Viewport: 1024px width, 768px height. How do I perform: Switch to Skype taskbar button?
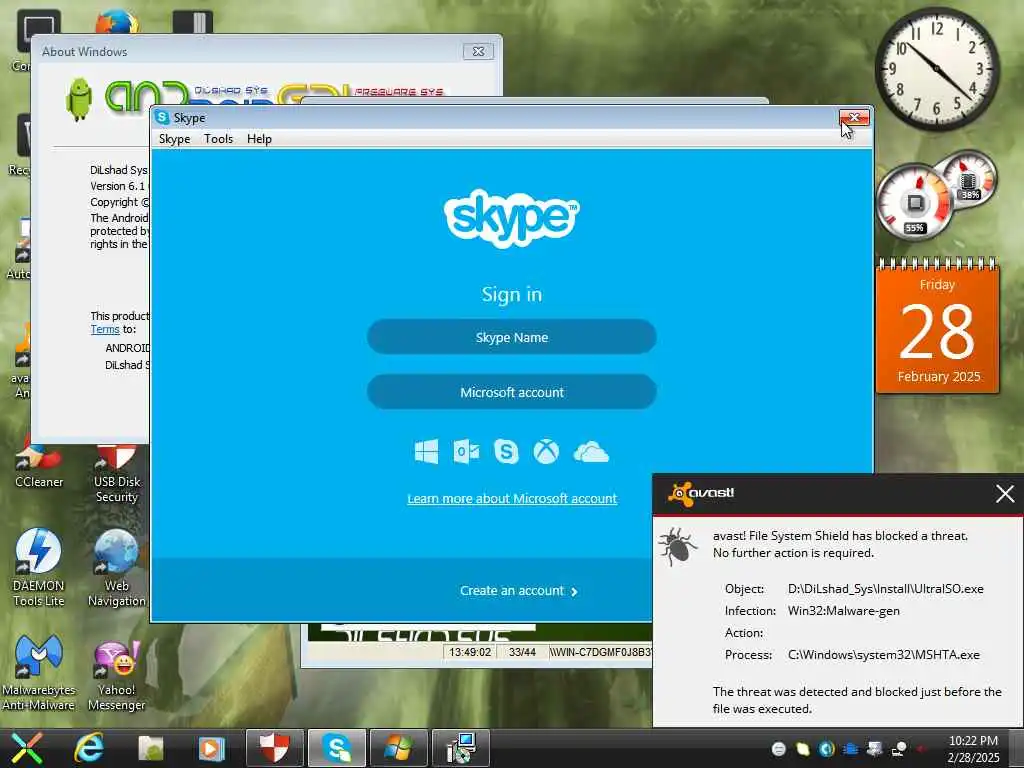click(336, 748)
